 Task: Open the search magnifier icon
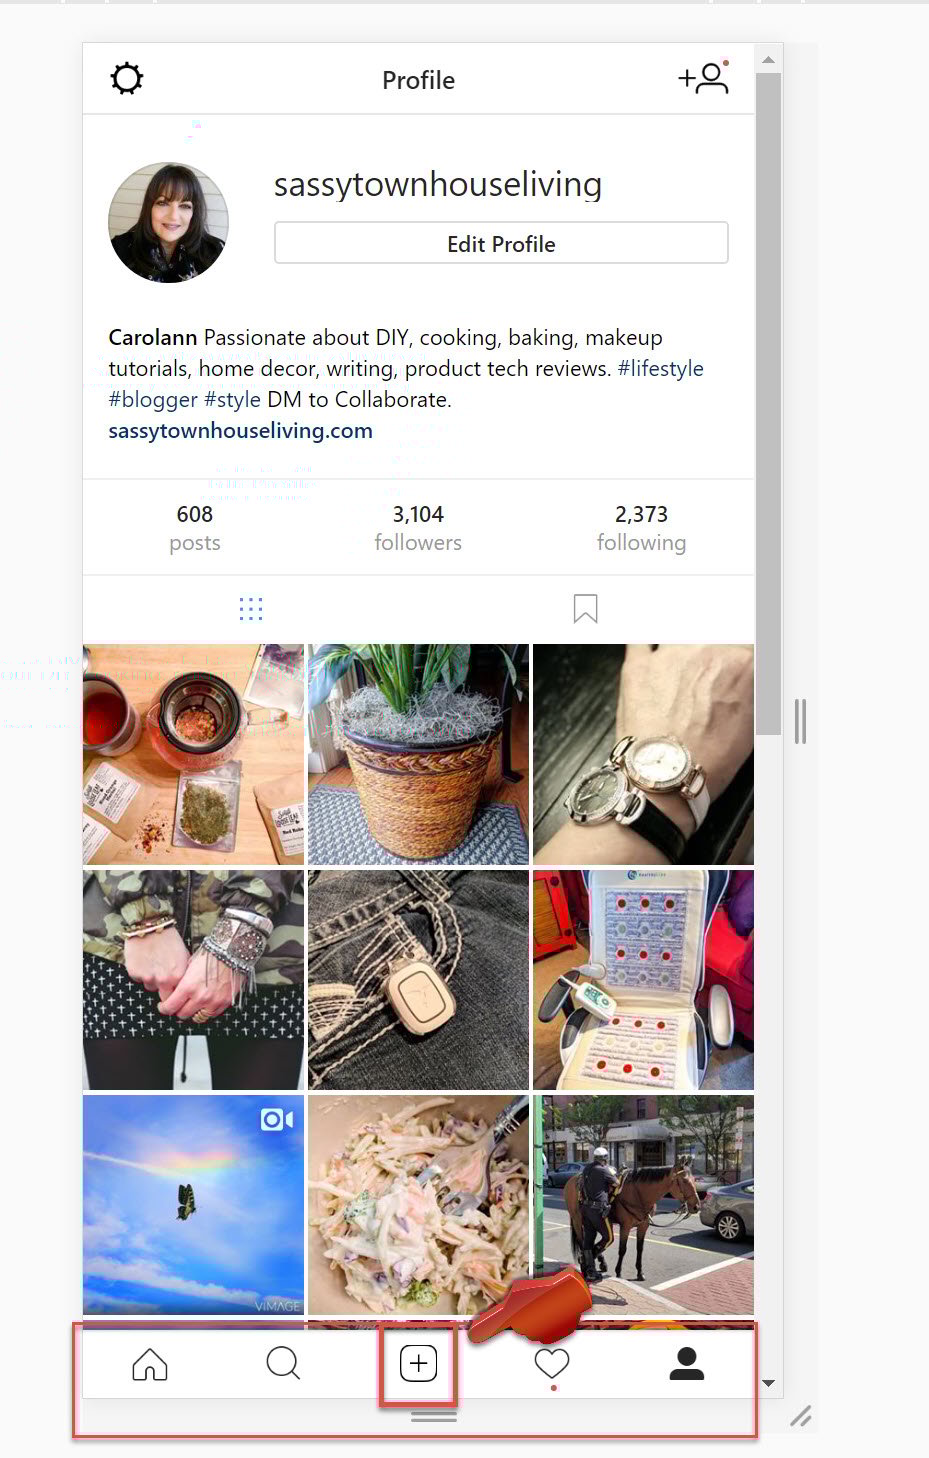[x=283, y=1363]
